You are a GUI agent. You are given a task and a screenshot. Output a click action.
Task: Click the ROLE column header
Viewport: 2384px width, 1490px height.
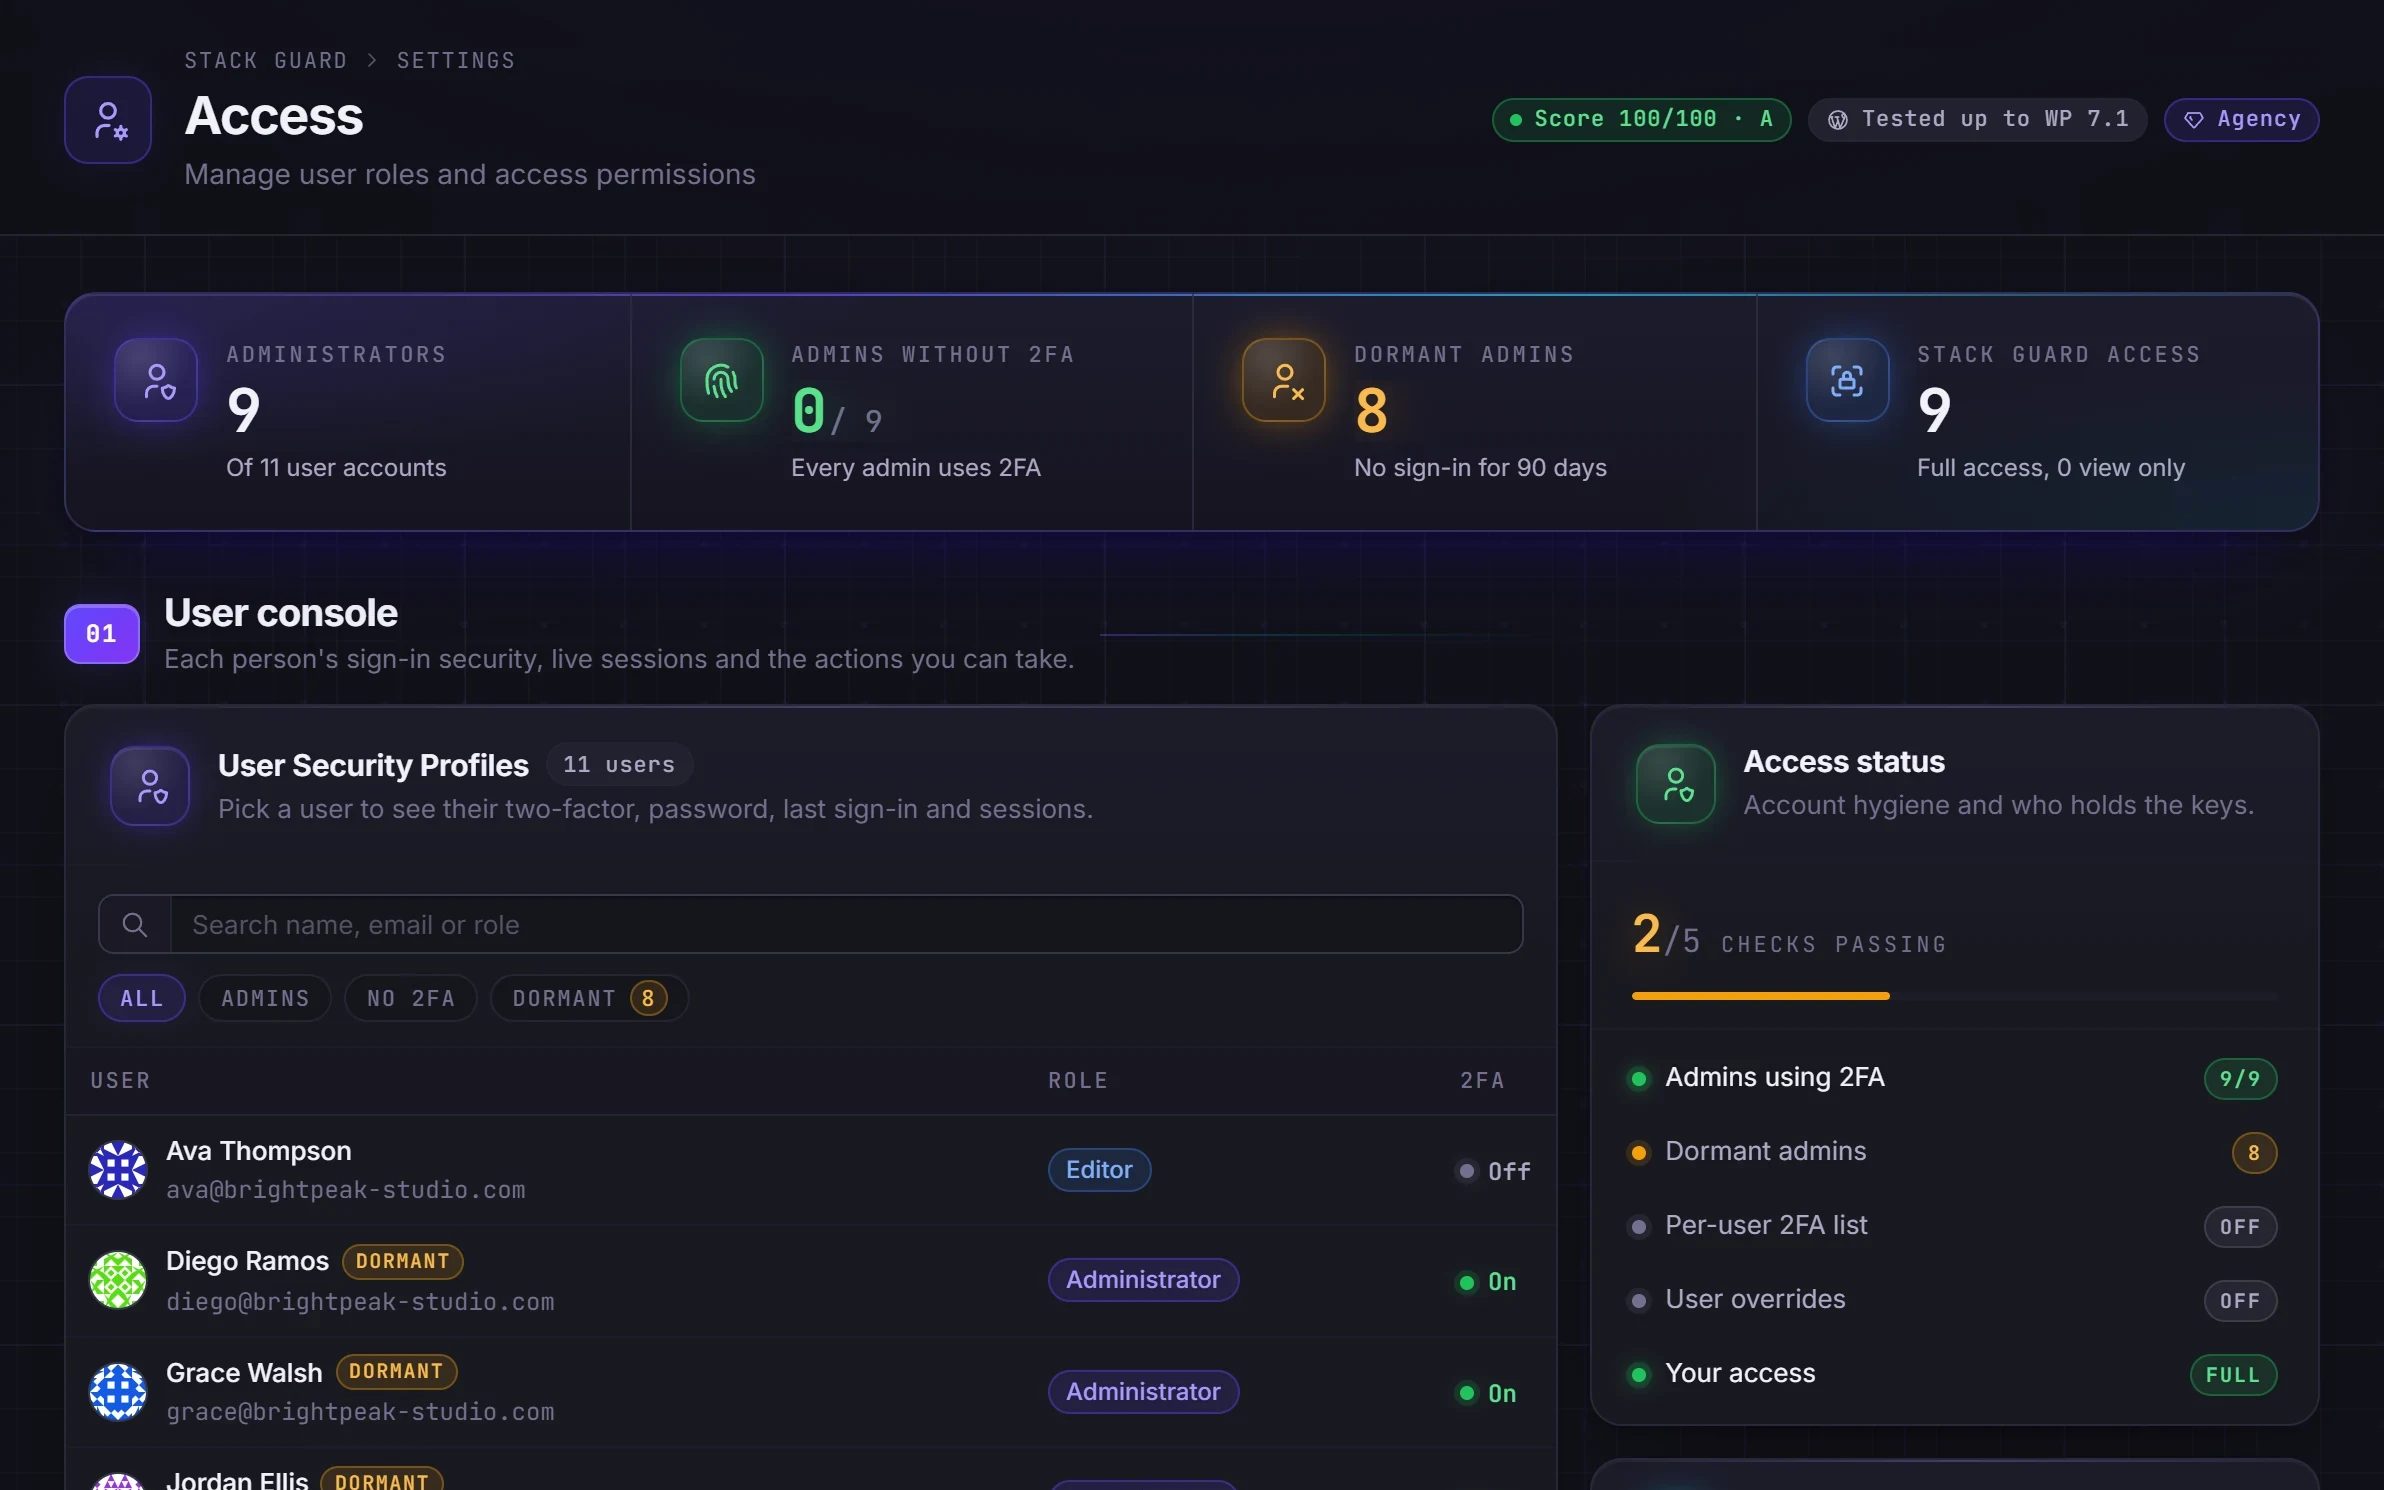(x=1078, y=1081)
